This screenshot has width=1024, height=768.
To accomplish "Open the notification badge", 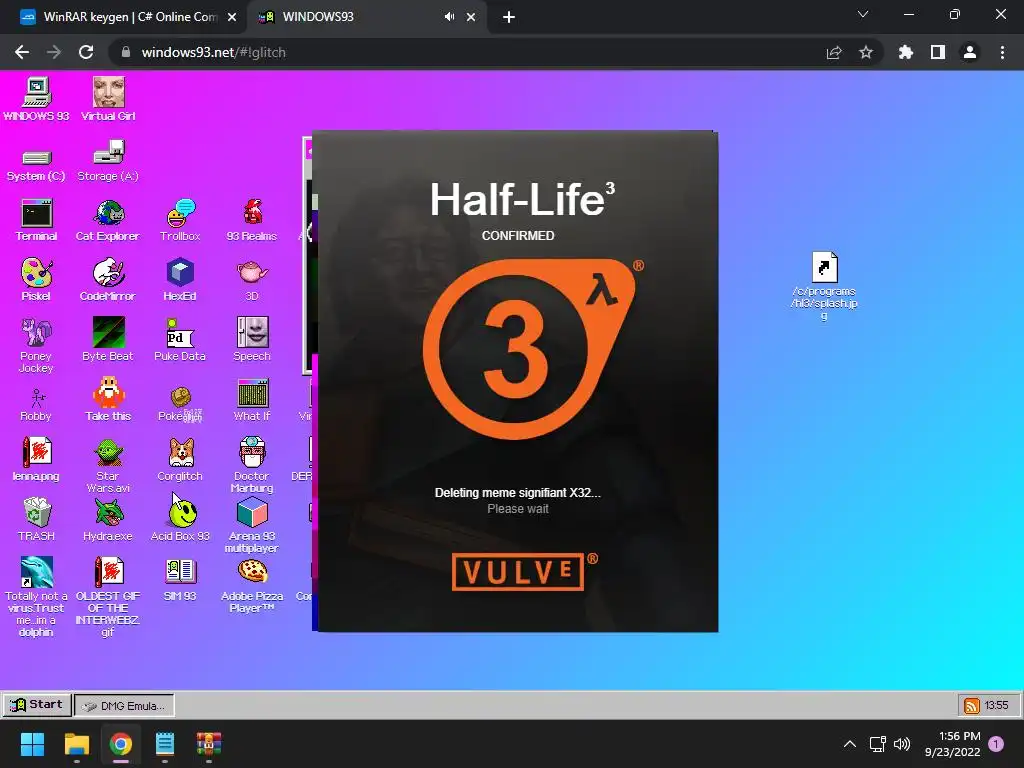I will pyautogui.click(x=996, y=744).
